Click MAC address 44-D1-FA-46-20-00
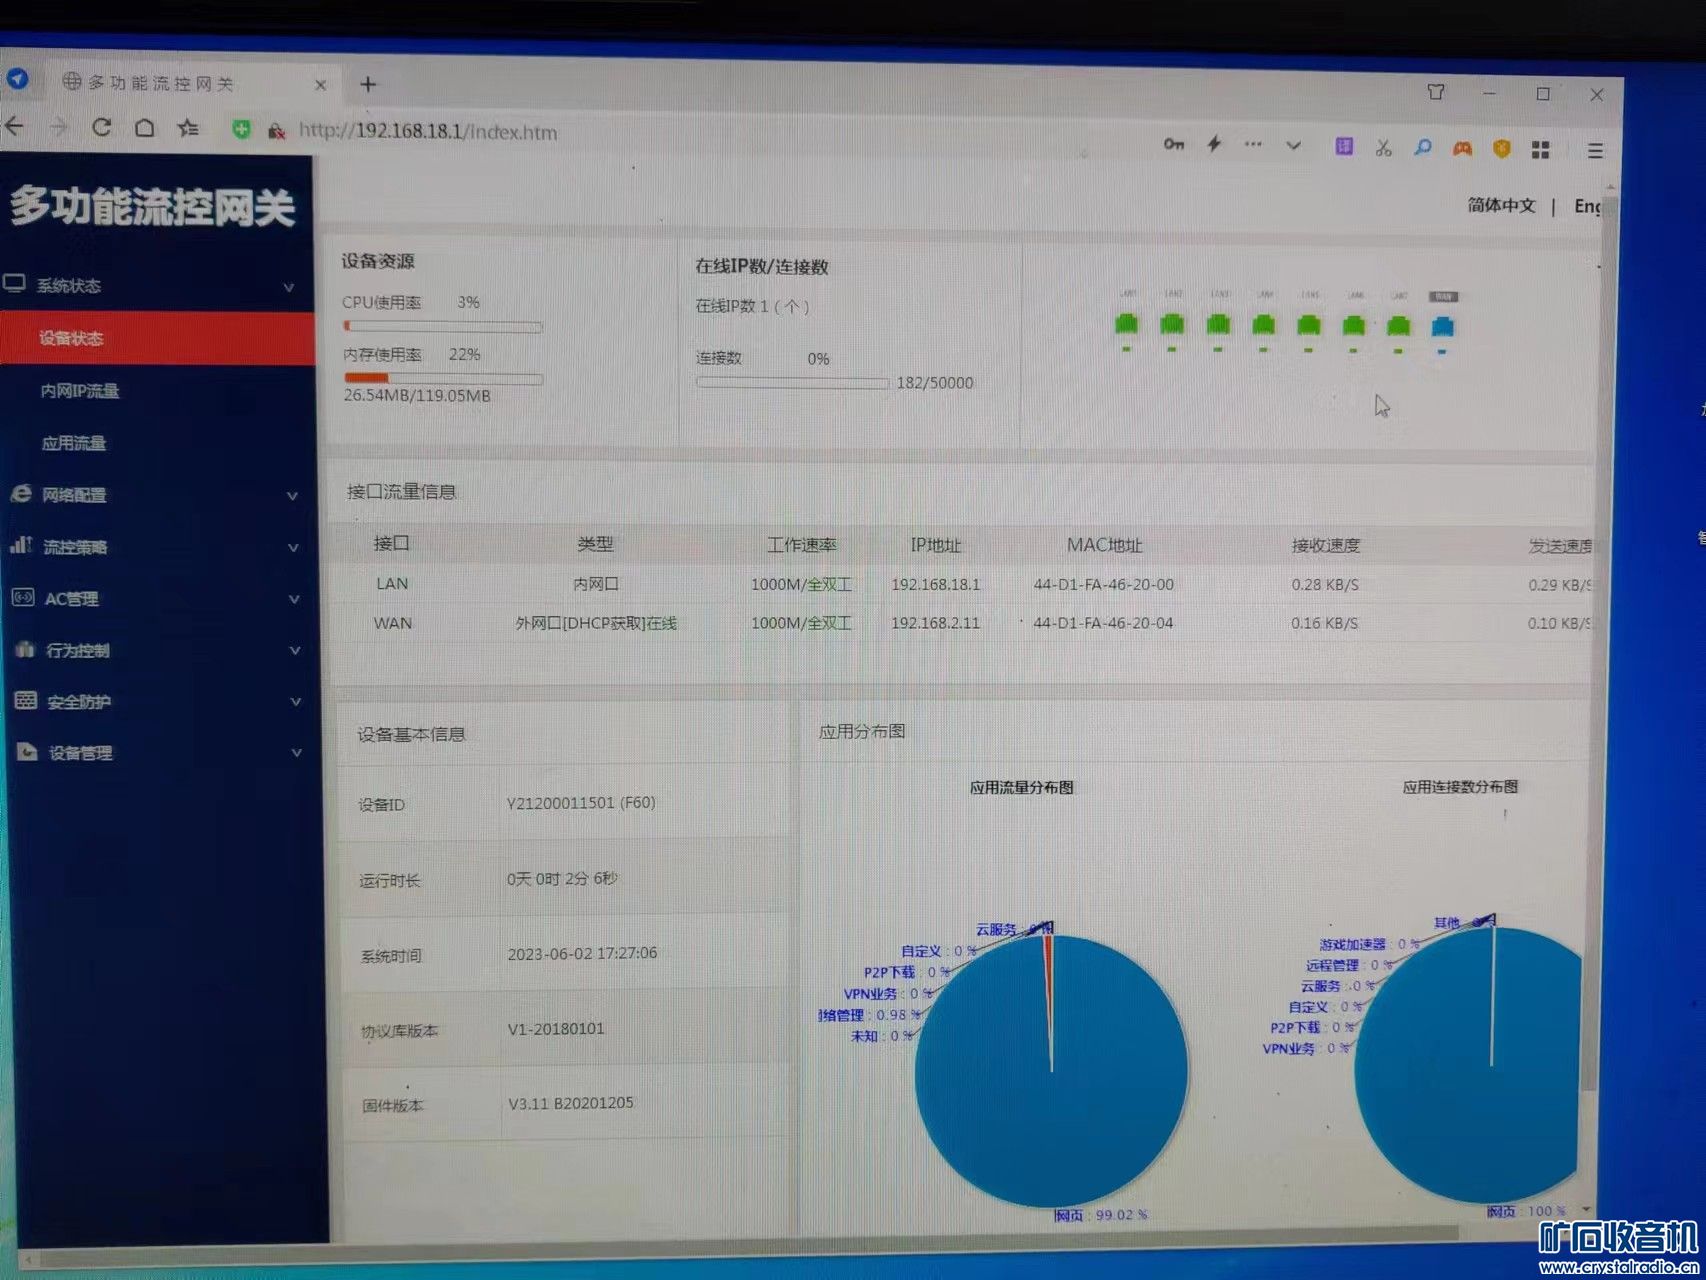Image resolution: width=1706 pixels, height=1280 pixels. pyautogui.click(x=1104, y=584)
